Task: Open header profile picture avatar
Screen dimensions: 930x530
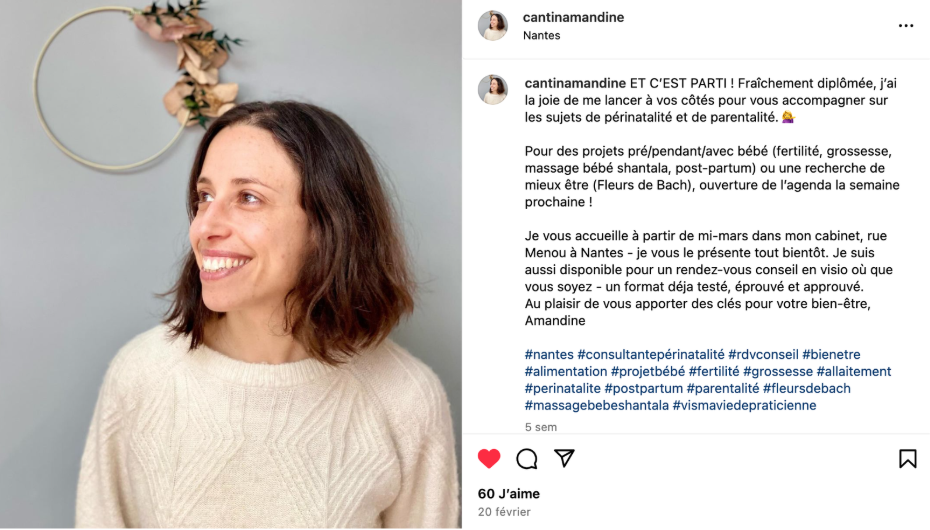Action: (493, 25)
